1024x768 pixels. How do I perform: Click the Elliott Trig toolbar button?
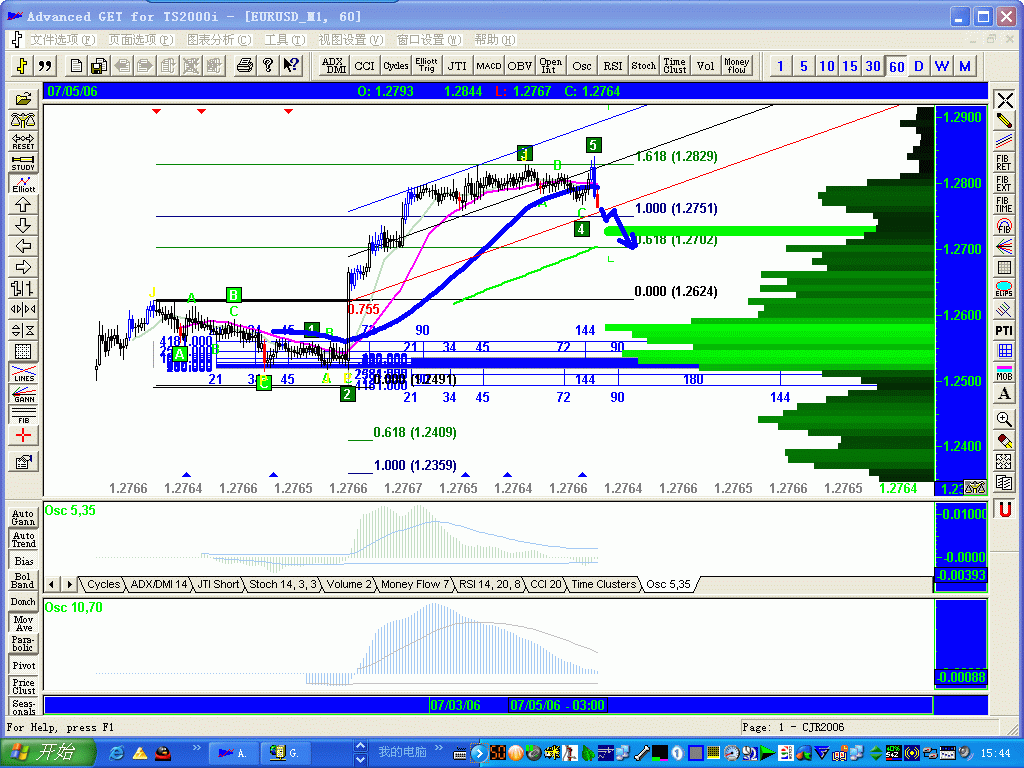click(426, 65)
